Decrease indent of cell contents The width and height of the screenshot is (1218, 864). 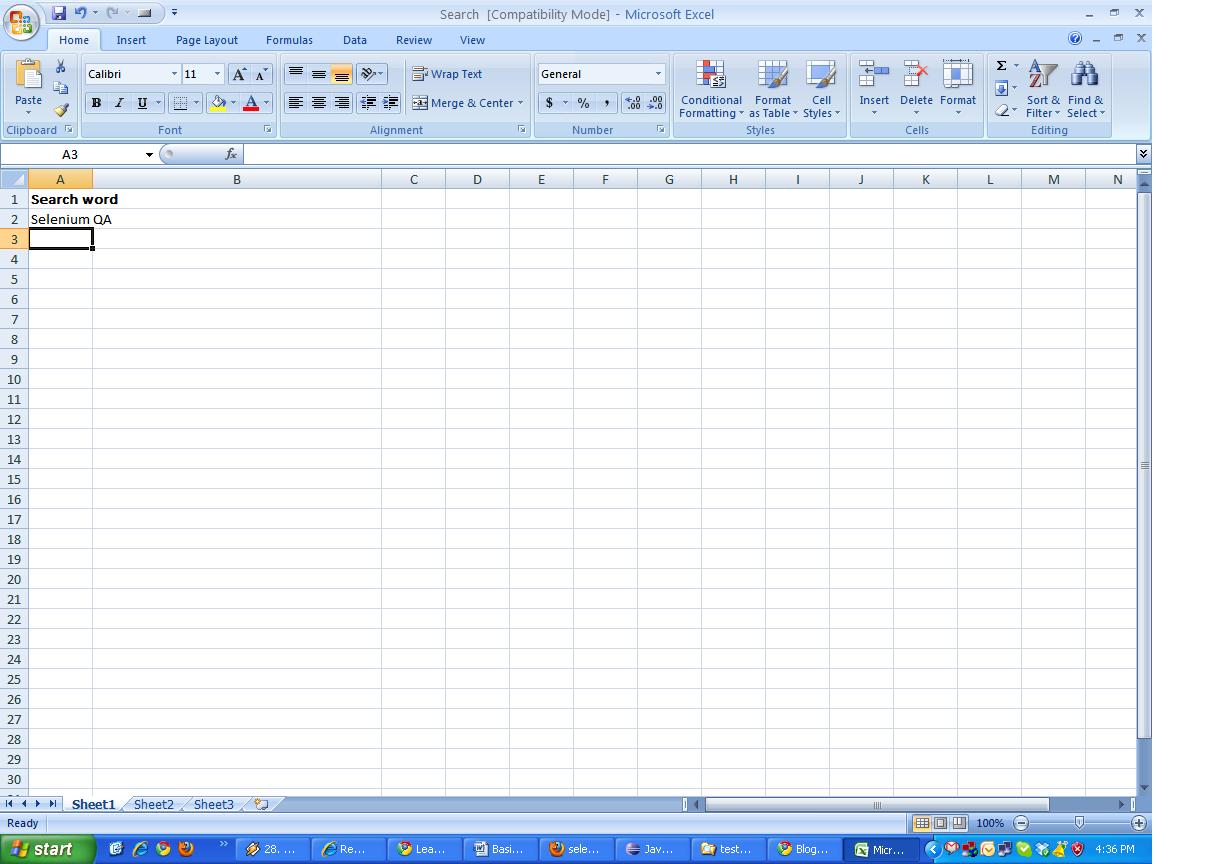pyautogui.click(x=368, y=103)
